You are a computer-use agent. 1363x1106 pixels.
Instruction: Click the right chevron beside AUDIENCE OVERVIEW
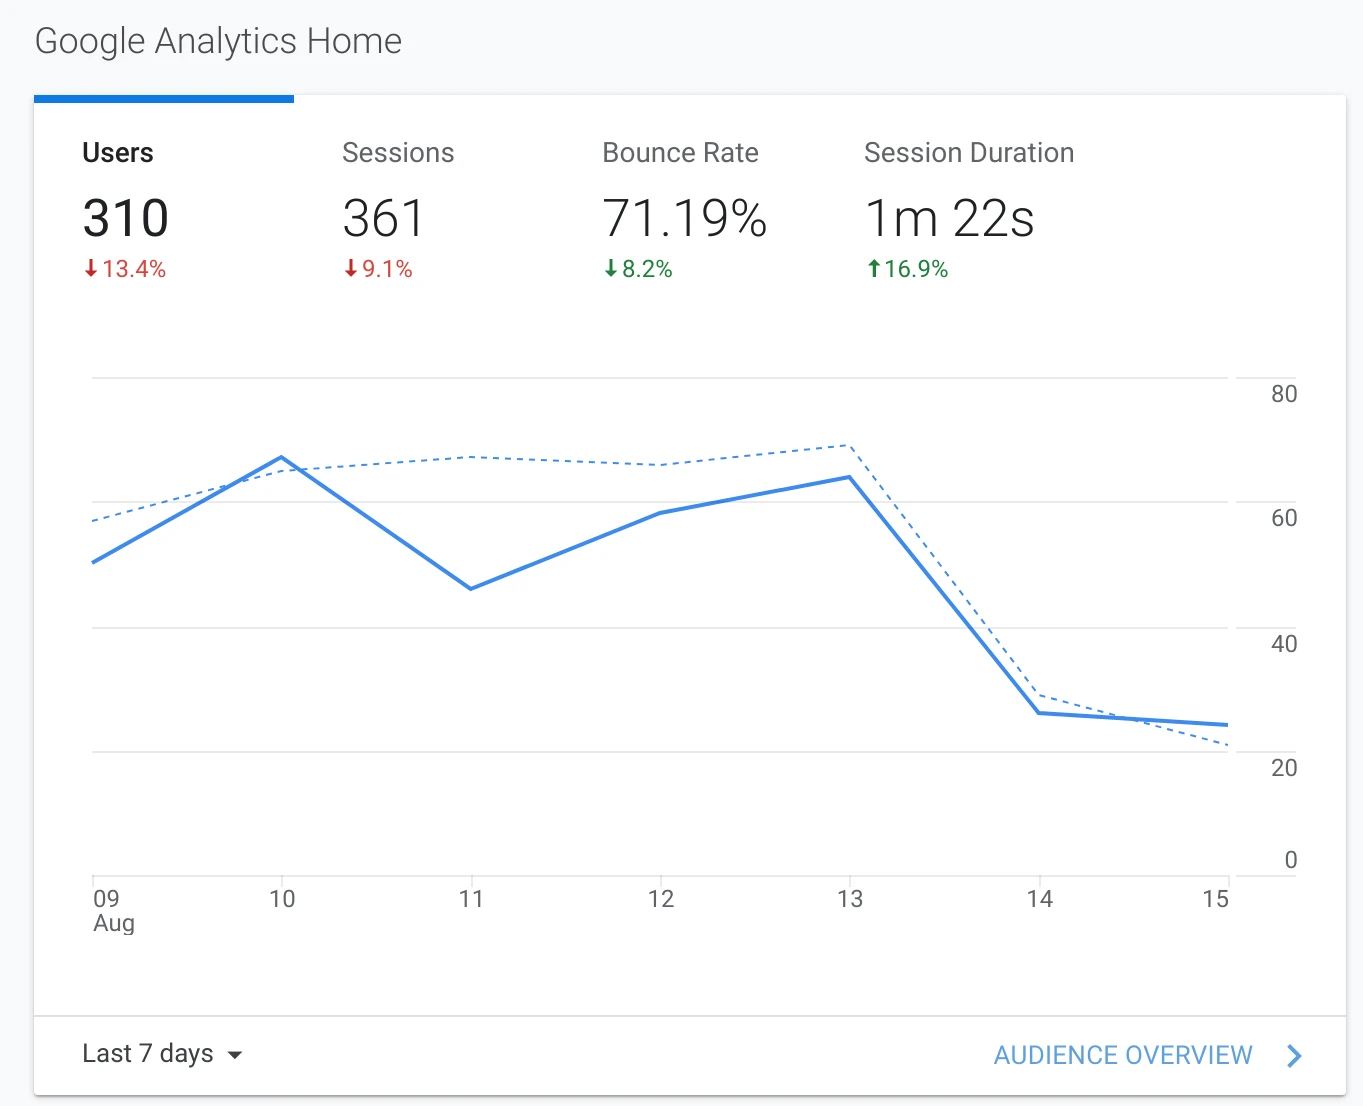[x=1294, y=1055]
